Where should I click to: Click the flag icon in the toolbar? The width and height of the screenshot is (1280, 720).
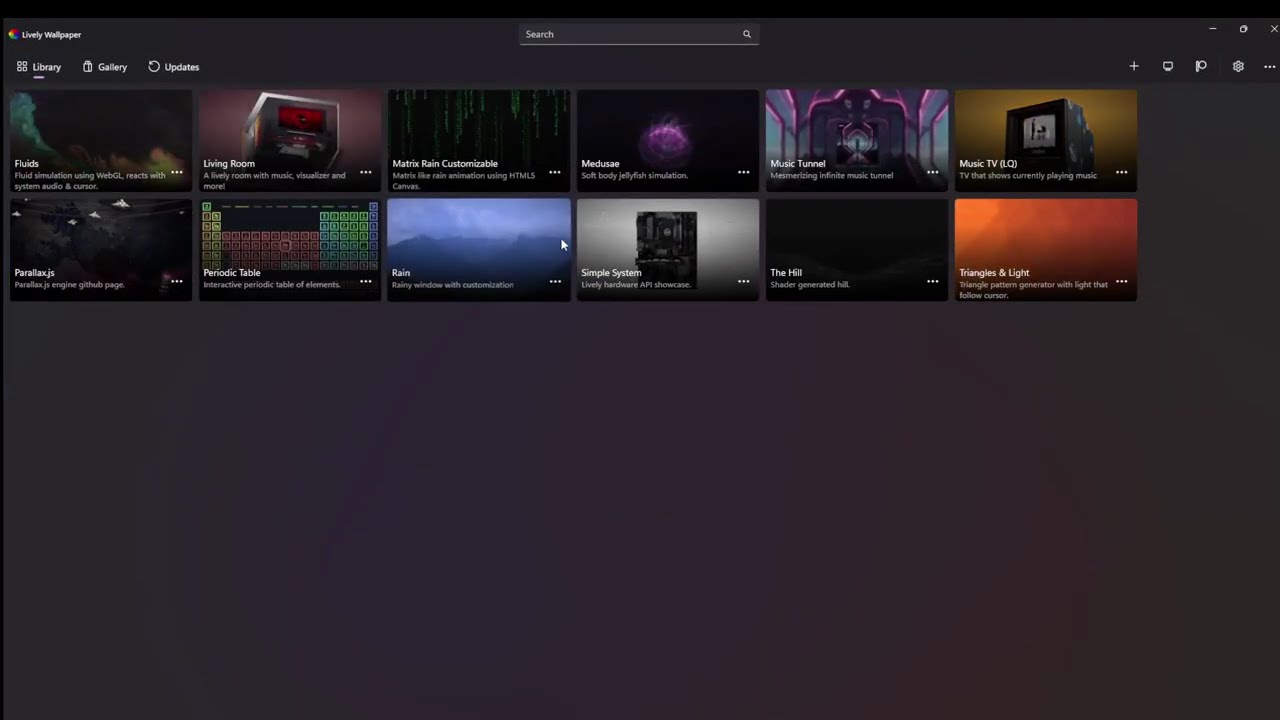[x=1201, y=66]
